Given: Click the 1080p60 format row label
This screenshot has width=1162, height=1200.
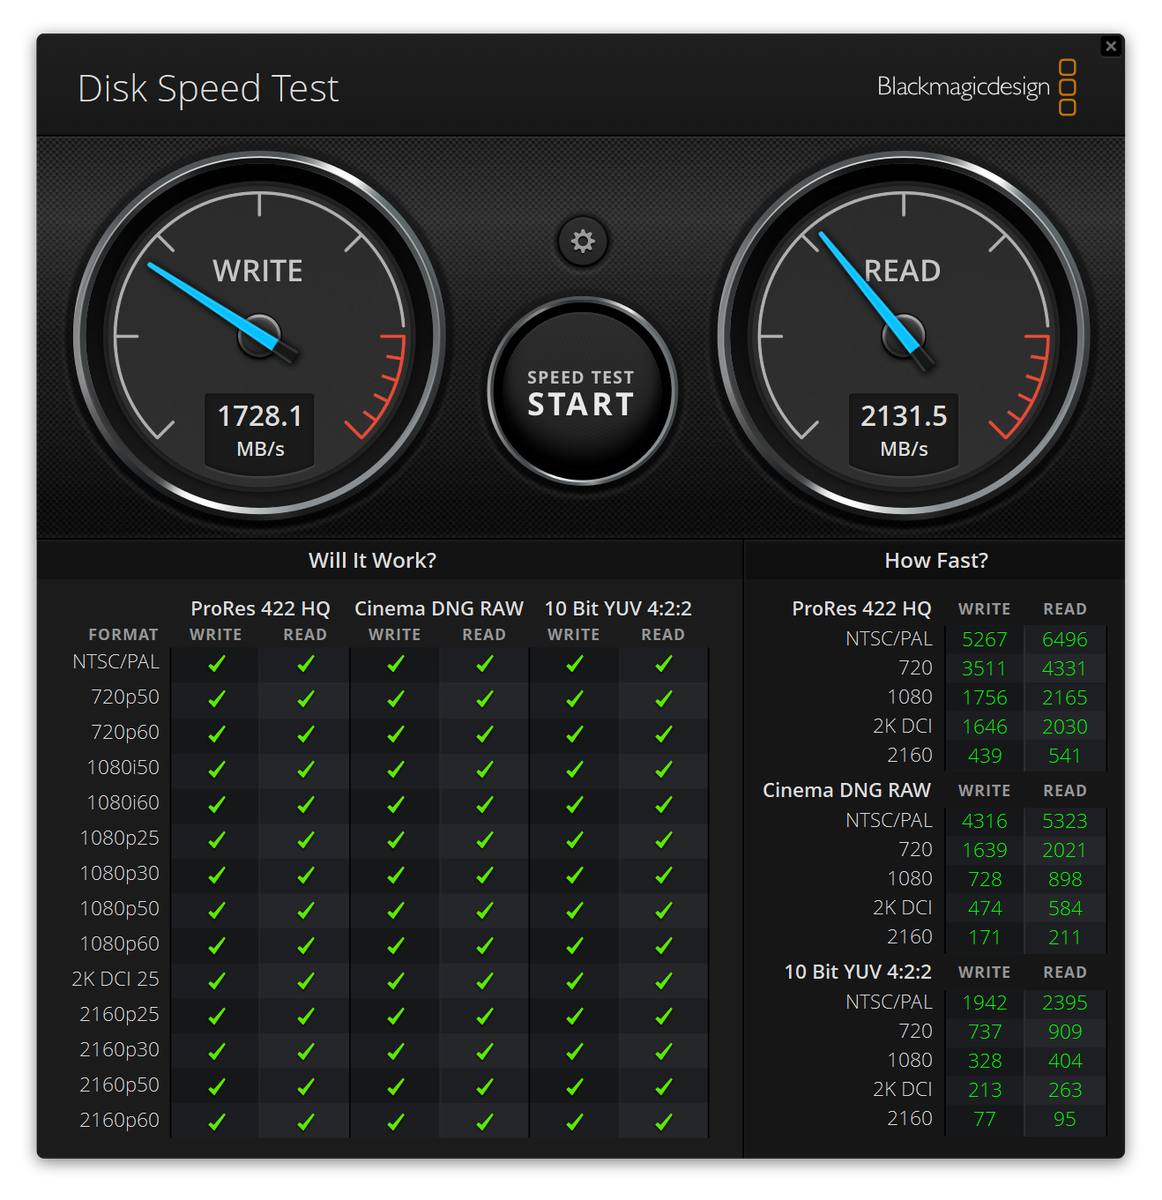Looking at the screenshot, I should tap(120, 943).
